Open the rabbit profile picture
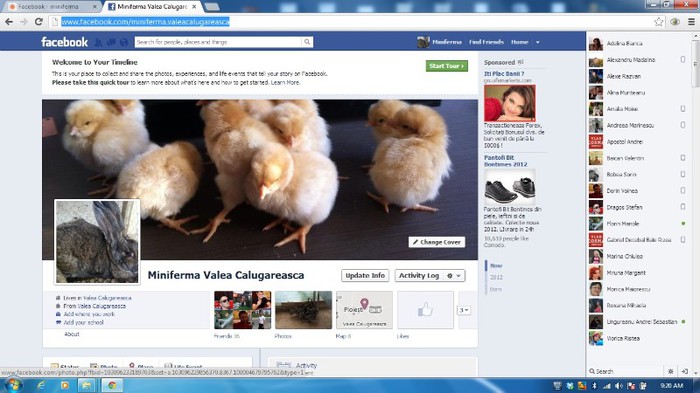 (x=97, y=242)
